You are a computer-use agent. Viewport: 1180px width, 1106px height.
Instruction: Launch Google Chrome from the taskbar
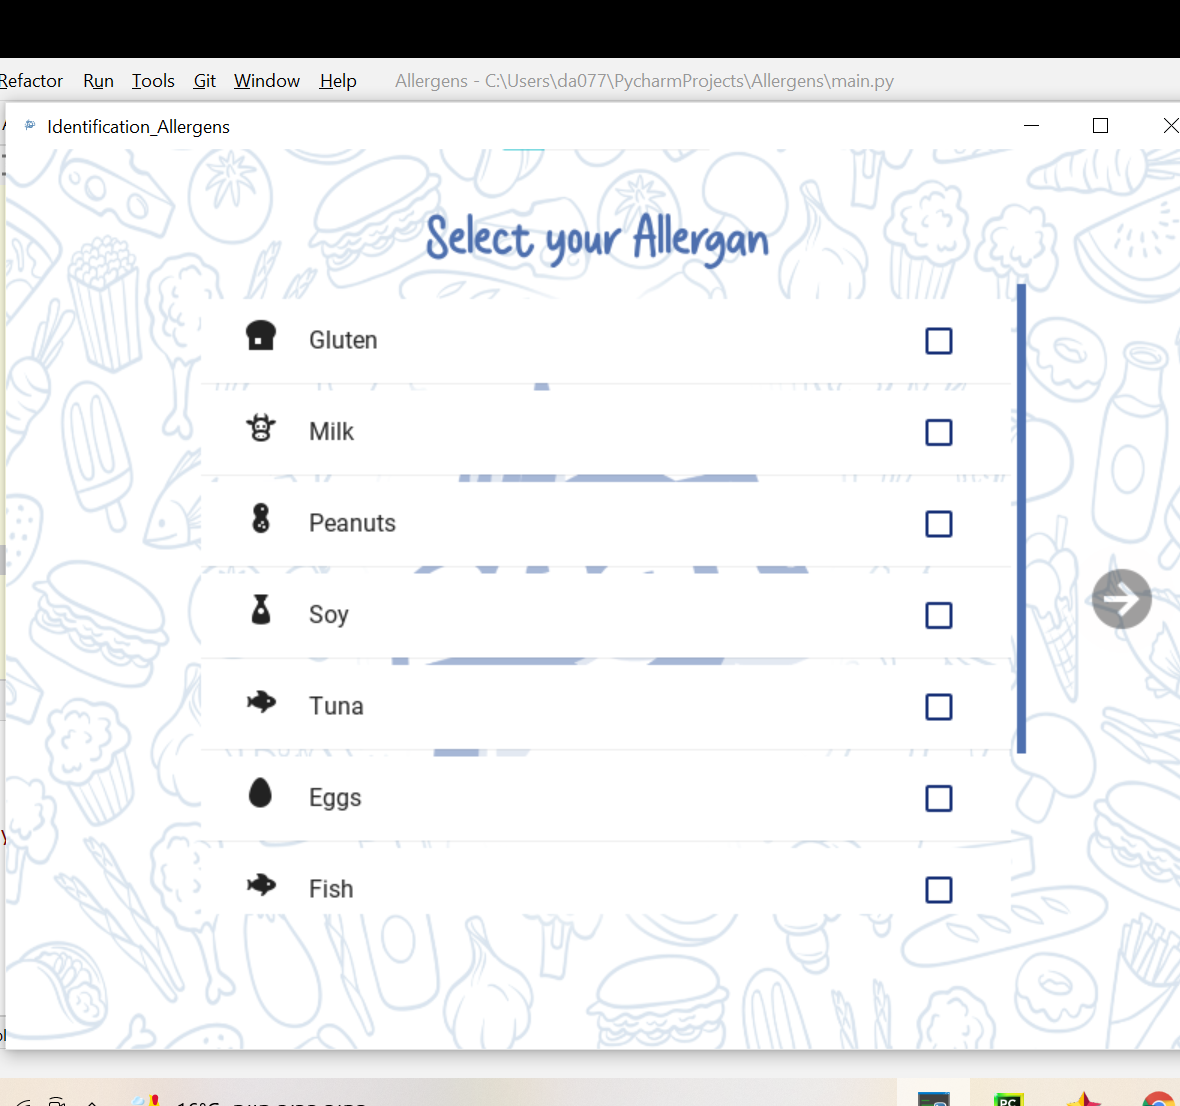point(1159,1097)
